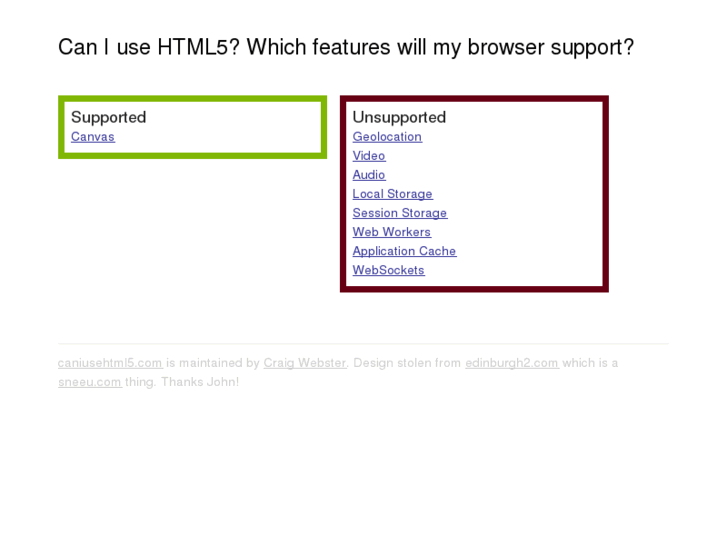
Task: Open the Canvas link
Action: pyautogui.click(x=93, y=137)
